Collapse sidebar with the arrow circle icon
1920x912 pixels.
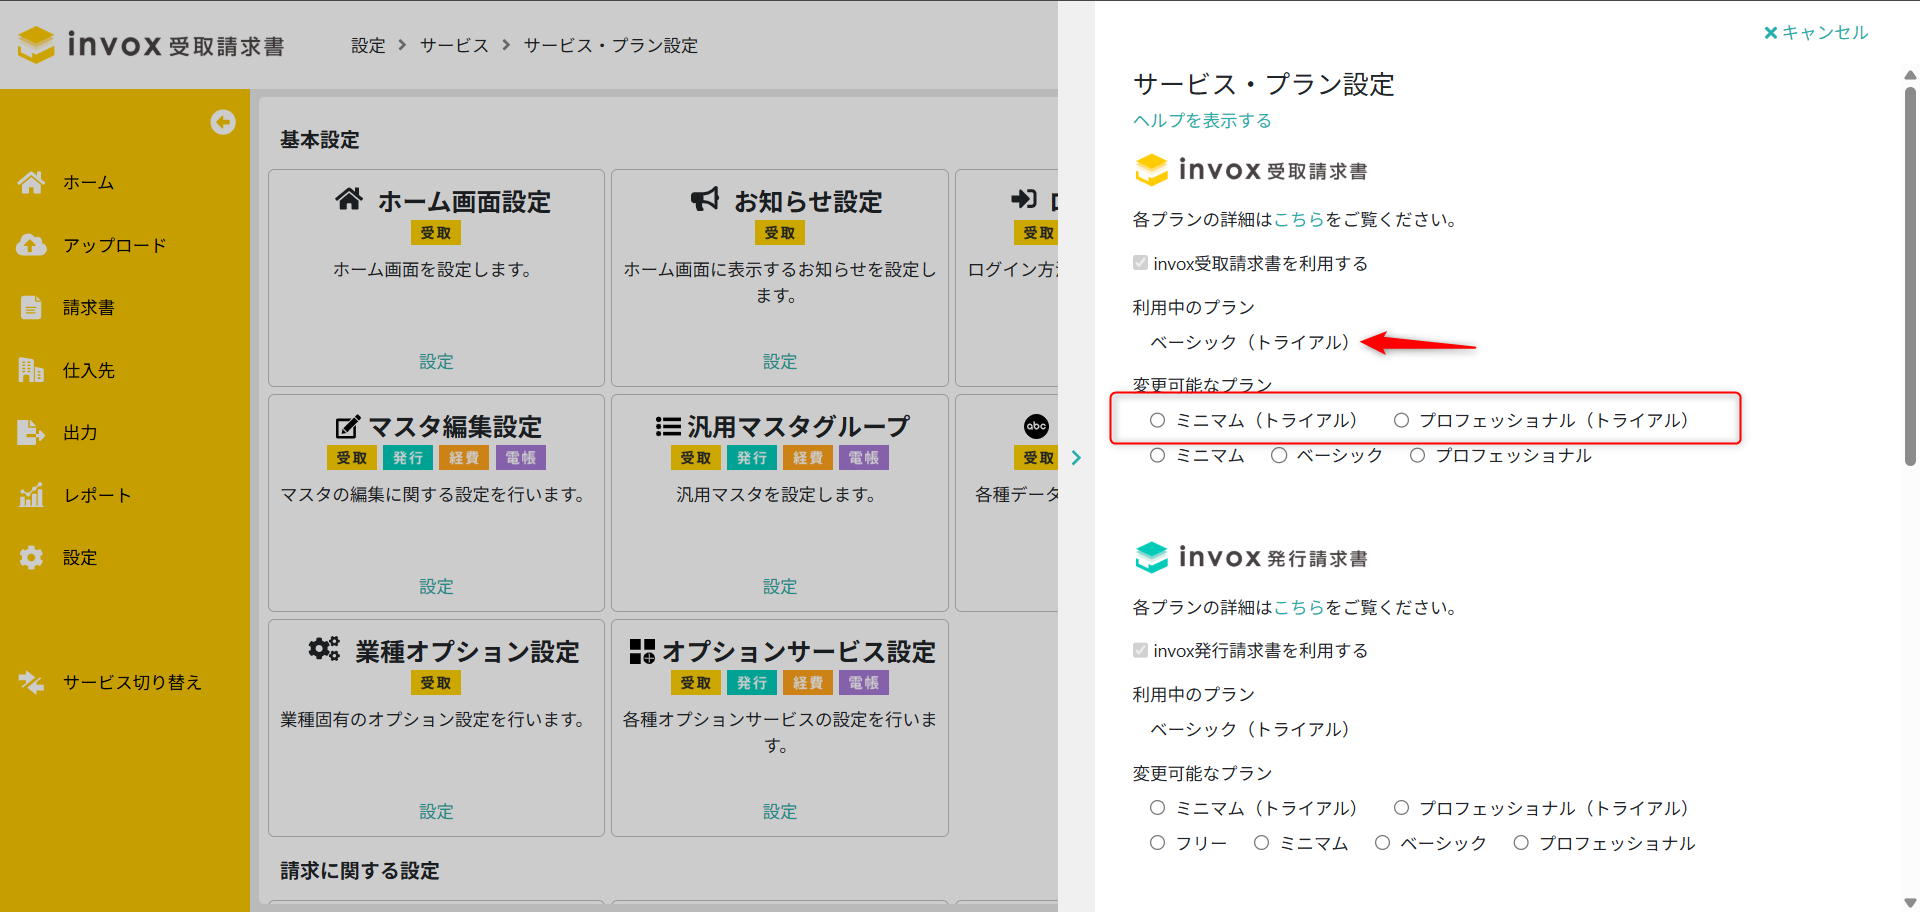click(223, 122)
